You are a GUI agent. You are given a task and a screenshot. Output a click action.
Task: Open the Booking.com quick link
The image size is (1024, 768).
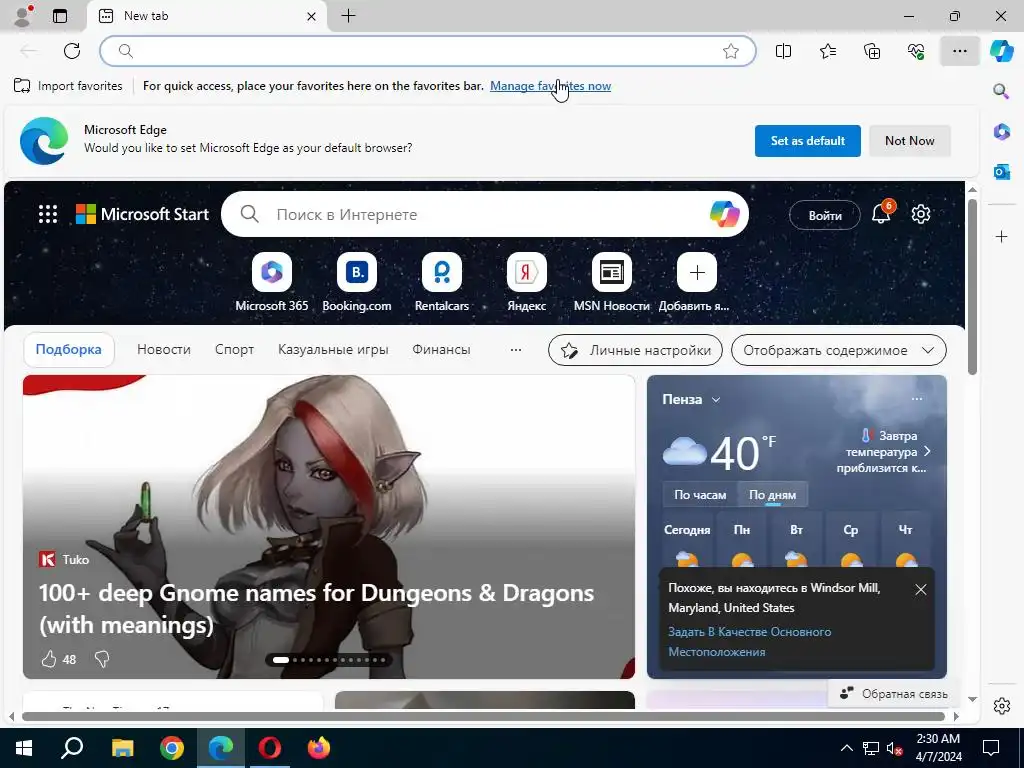[357, 283]
